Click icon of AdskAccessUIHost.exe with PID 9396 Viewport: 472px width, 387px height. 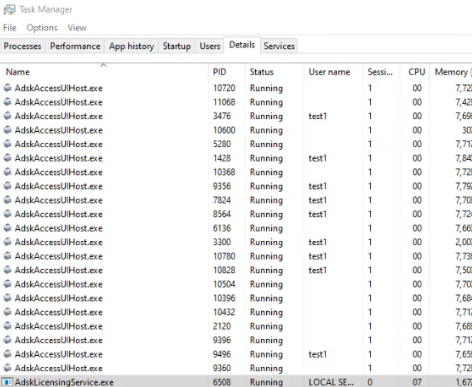(8, 340)
